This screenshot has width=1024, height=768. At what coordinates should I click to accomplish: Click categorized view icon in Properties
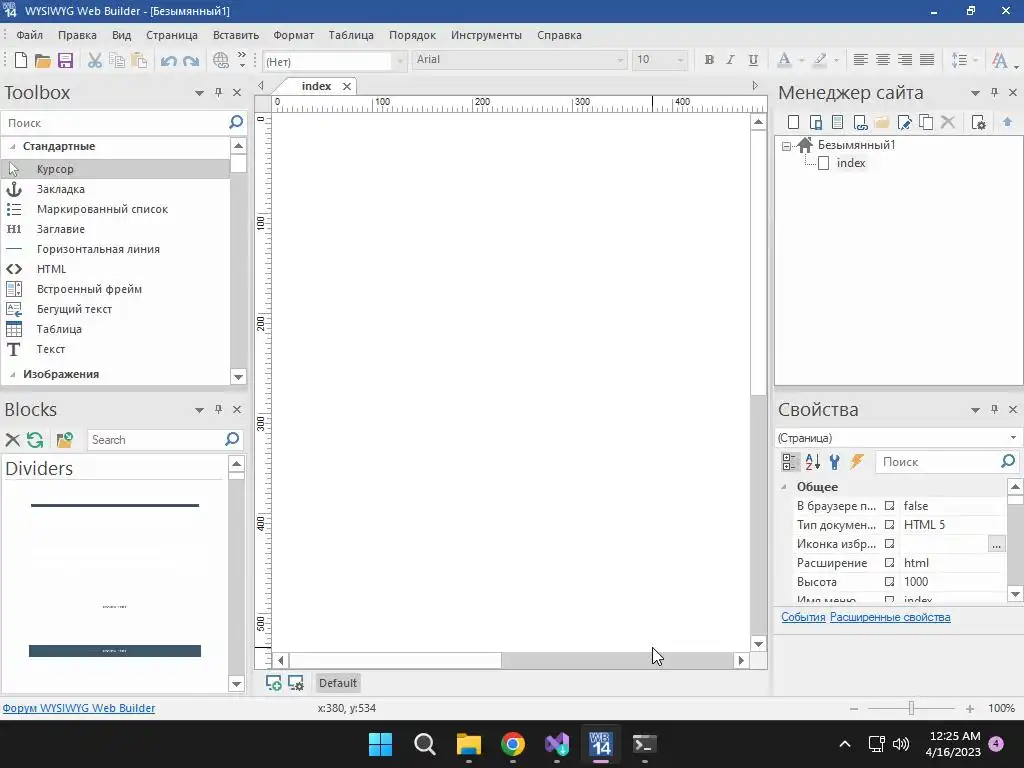[790, 462]
